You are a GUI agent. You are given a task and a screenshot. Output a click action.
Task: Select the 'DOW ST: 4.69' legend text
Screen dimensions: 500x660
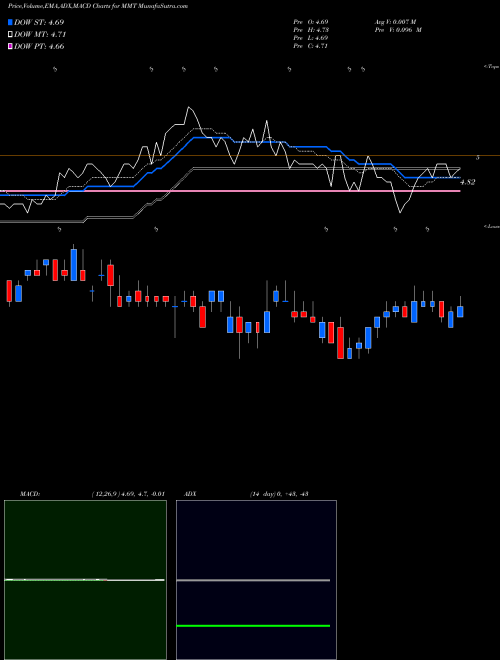pyautogui.click(x=39, y=22)
